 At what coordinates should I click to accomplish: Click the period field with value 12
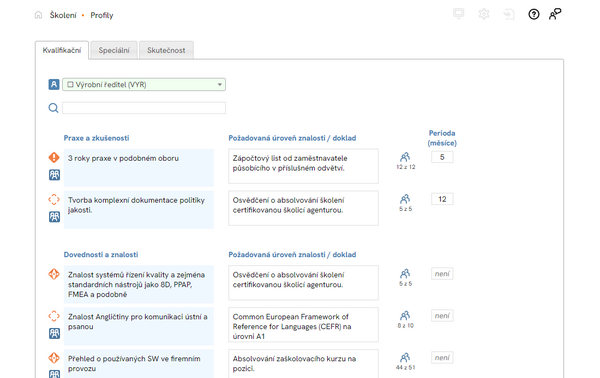442,199
